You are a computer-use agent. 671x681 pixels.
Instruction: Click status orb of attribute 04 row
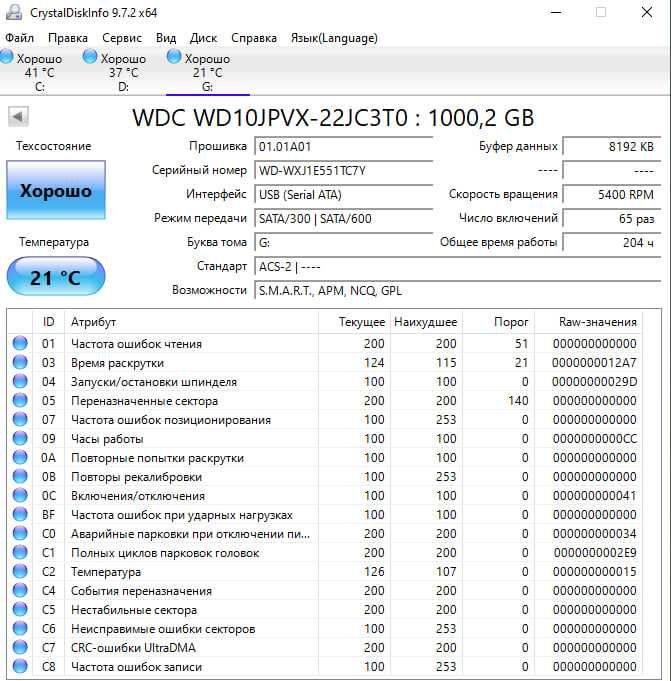point(20,381)
